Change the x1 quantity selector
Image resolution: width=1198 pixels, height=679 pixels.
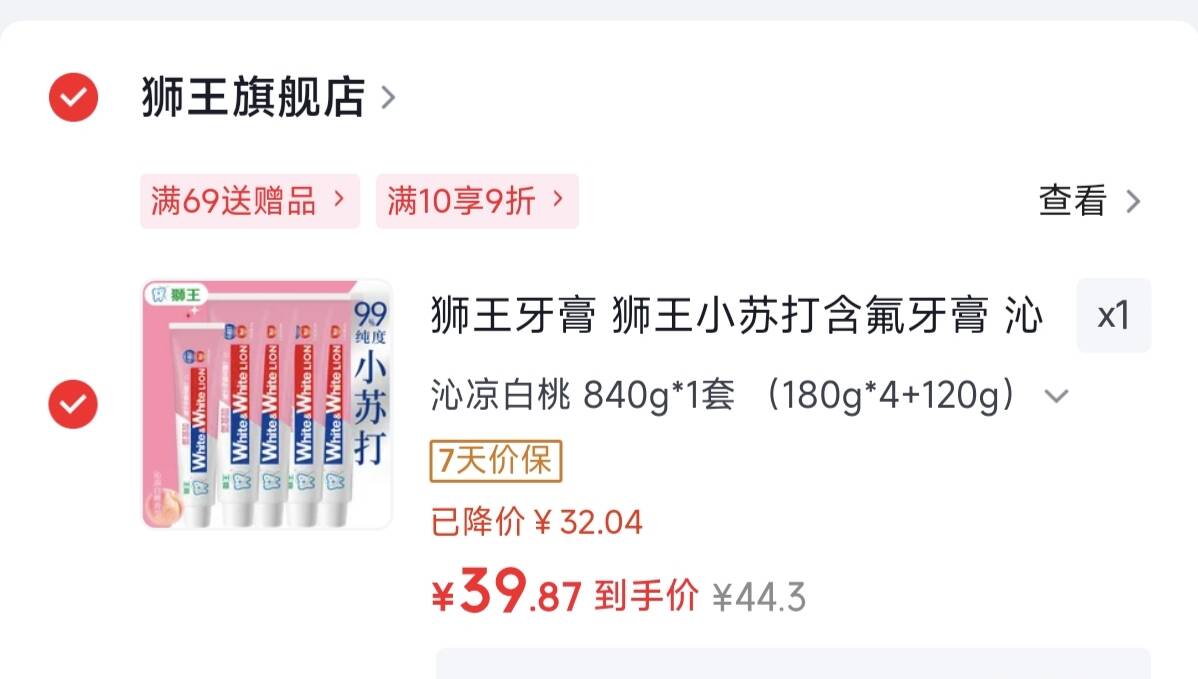click(1113, 315)
